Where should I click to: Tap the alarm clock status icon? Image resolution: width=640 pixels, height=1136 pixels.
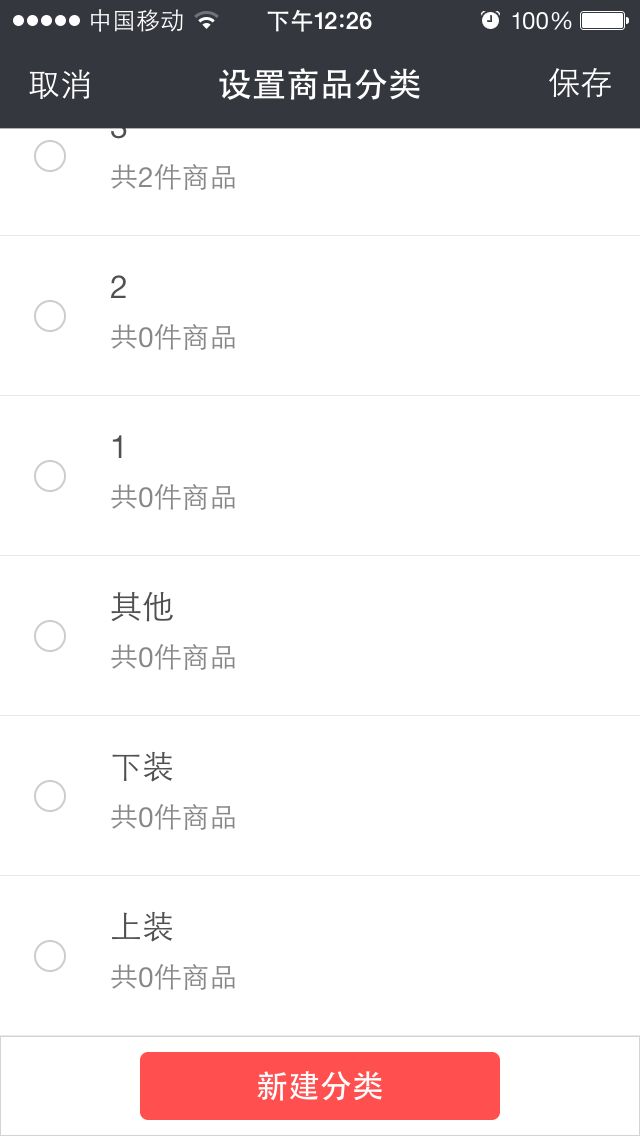click(x=490, y=21)
